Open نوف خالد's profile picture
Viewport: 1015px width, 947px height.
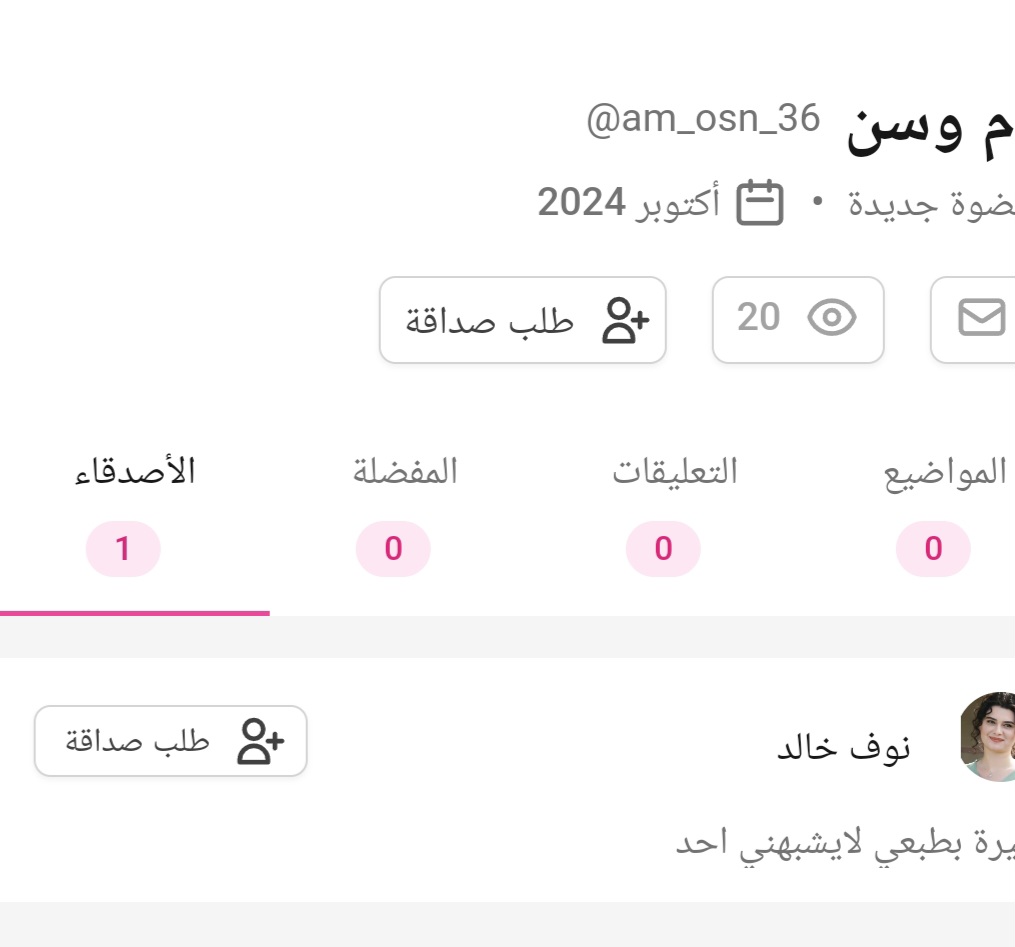[989, 737]
